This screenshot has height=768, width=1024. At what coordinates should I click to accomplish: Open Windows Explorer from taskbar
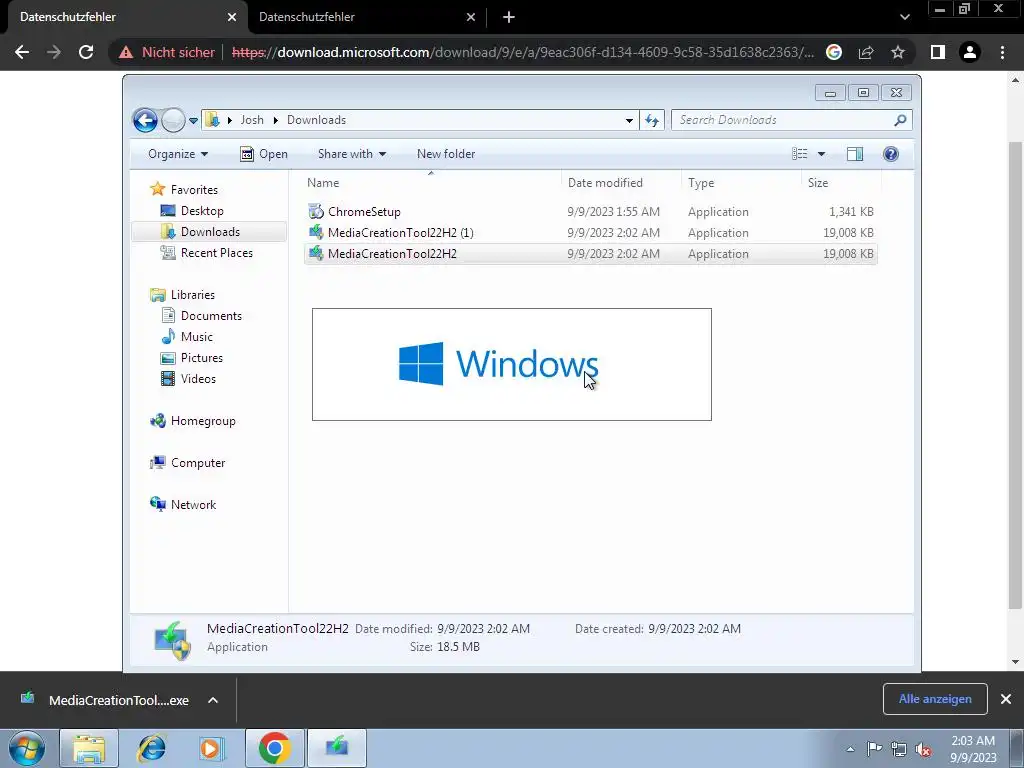[x=89, y=748]
